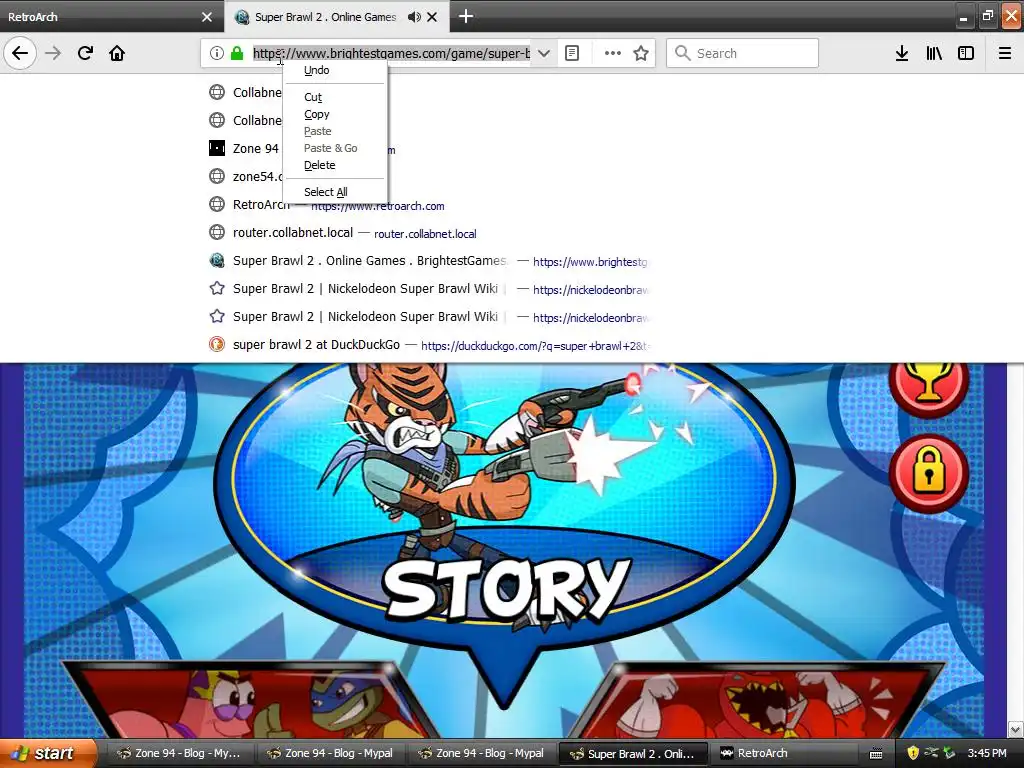
Task: Mute the Super Brawl 2 tab audio
Action: pos(414,17)
